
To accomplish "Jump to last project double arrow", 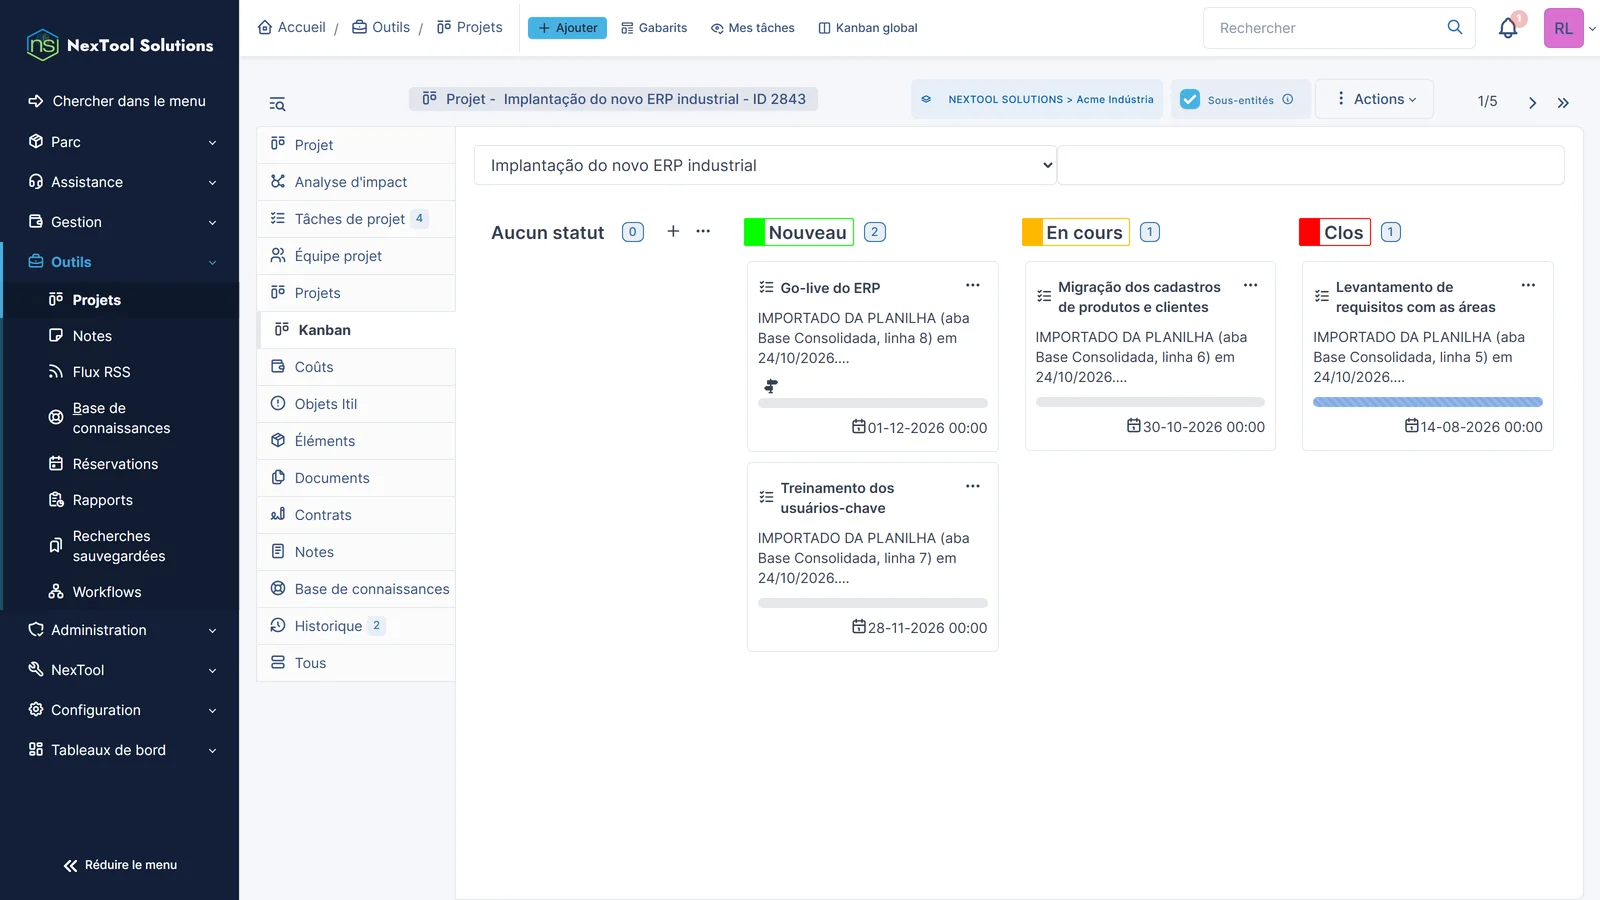I will click(x=1563, y=103).
